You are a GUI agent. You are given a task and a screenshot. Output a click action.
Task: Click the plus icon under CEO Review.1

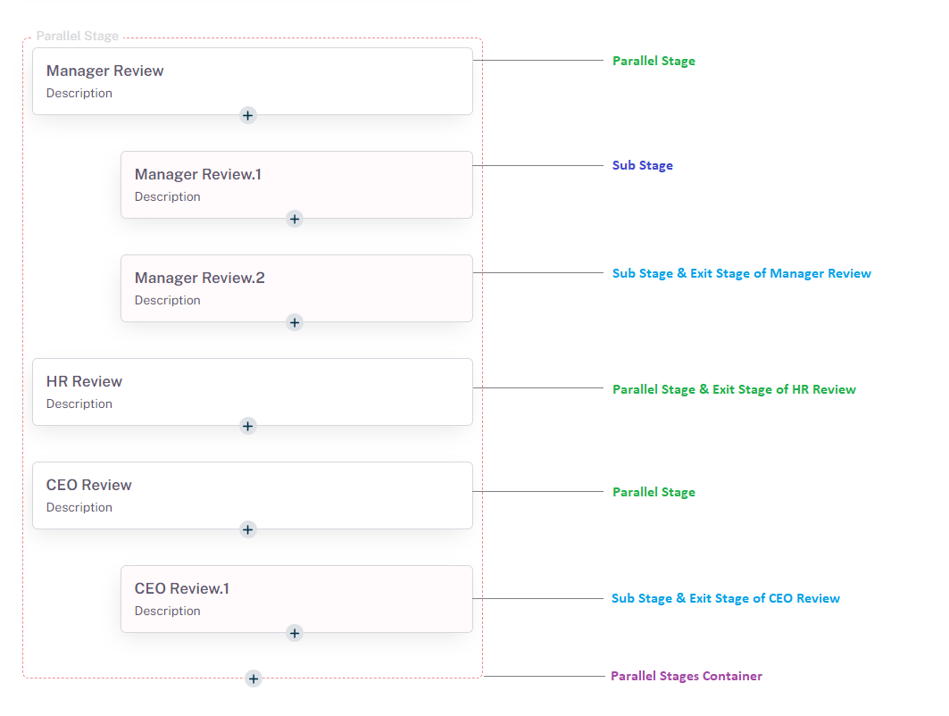pyautogui.click(x=294, y=633)
